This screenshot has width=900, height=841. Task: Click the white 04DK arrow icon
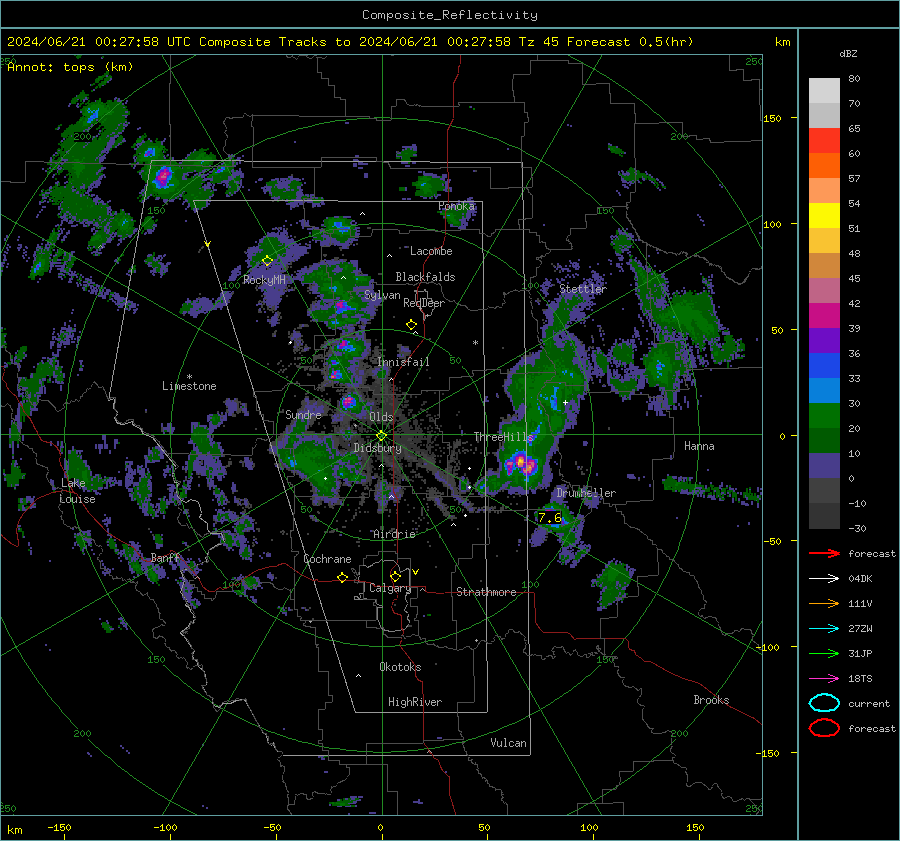pos(824,579)
